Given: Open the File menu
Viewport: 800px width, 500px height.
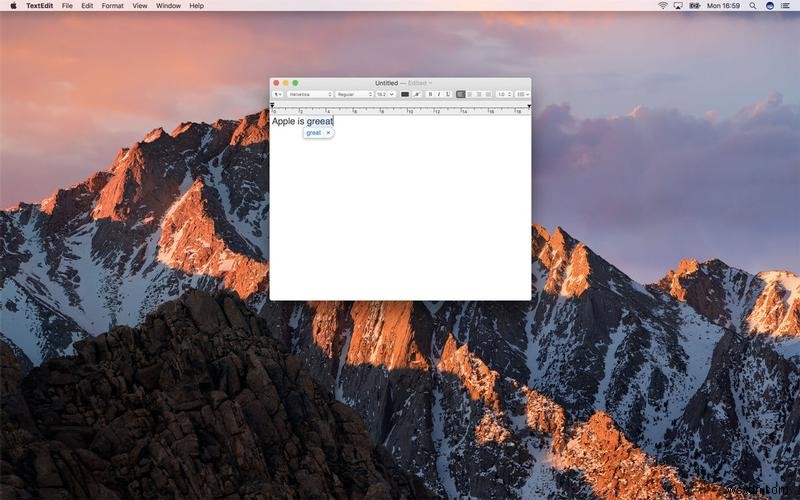Looking at the screenshot, I should 67,6.
